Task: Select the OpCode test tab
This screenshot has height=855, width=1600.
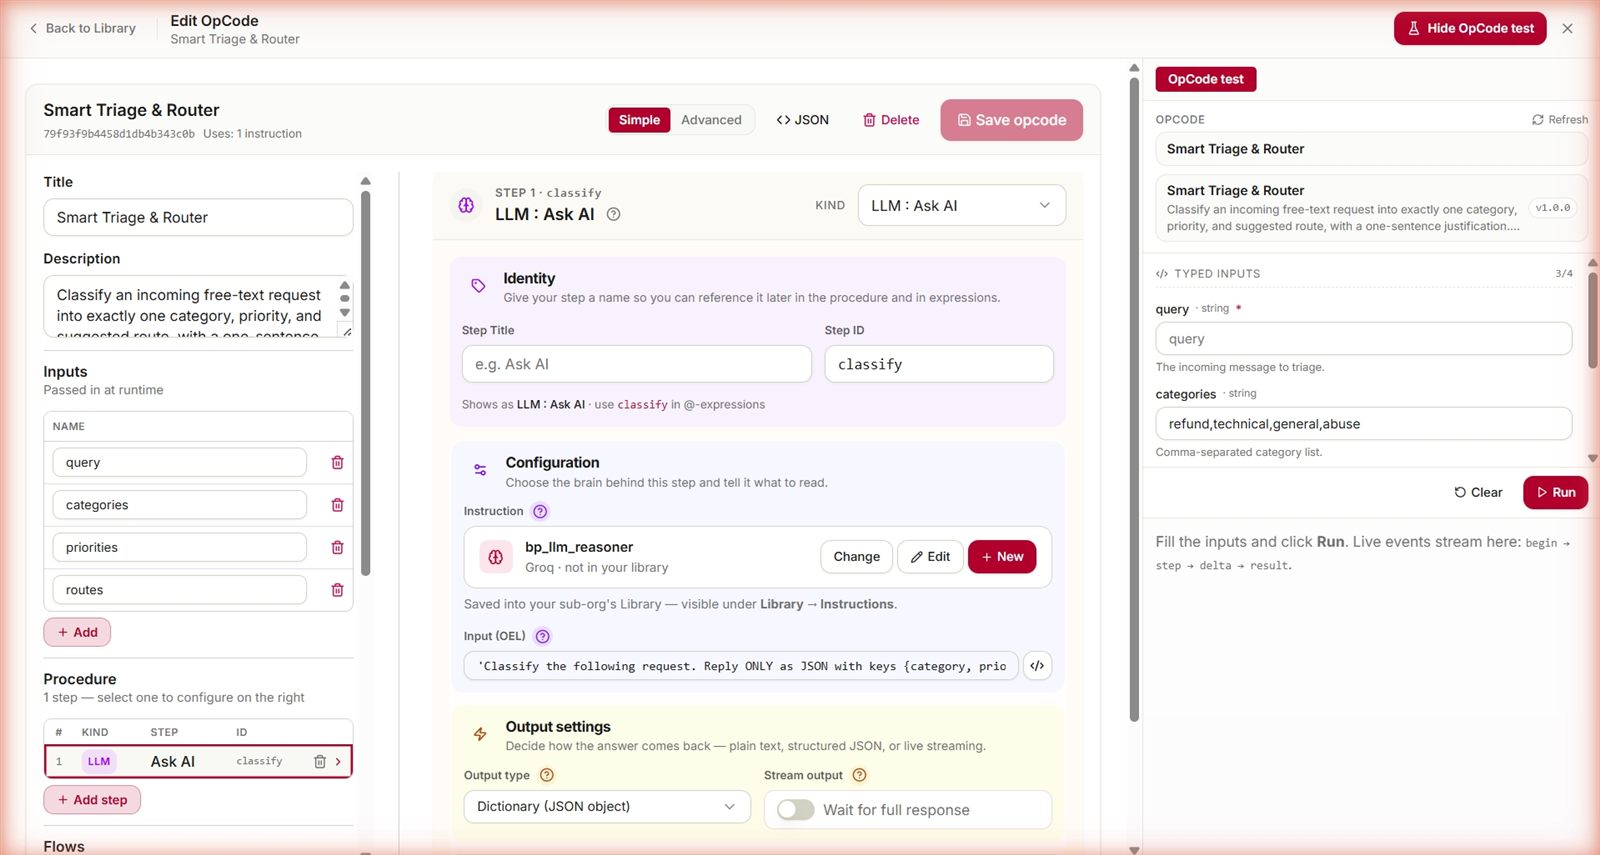Action: tap(1205, 79)
